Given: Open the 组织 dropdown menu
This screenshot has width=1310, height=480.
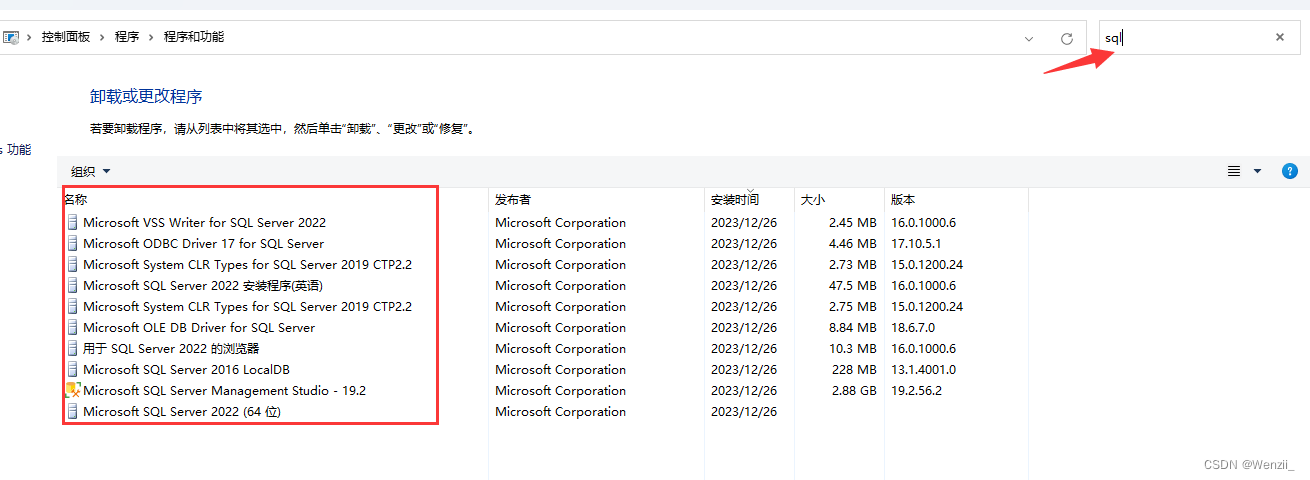Looking at the screenshot, I should click(91, 171).
